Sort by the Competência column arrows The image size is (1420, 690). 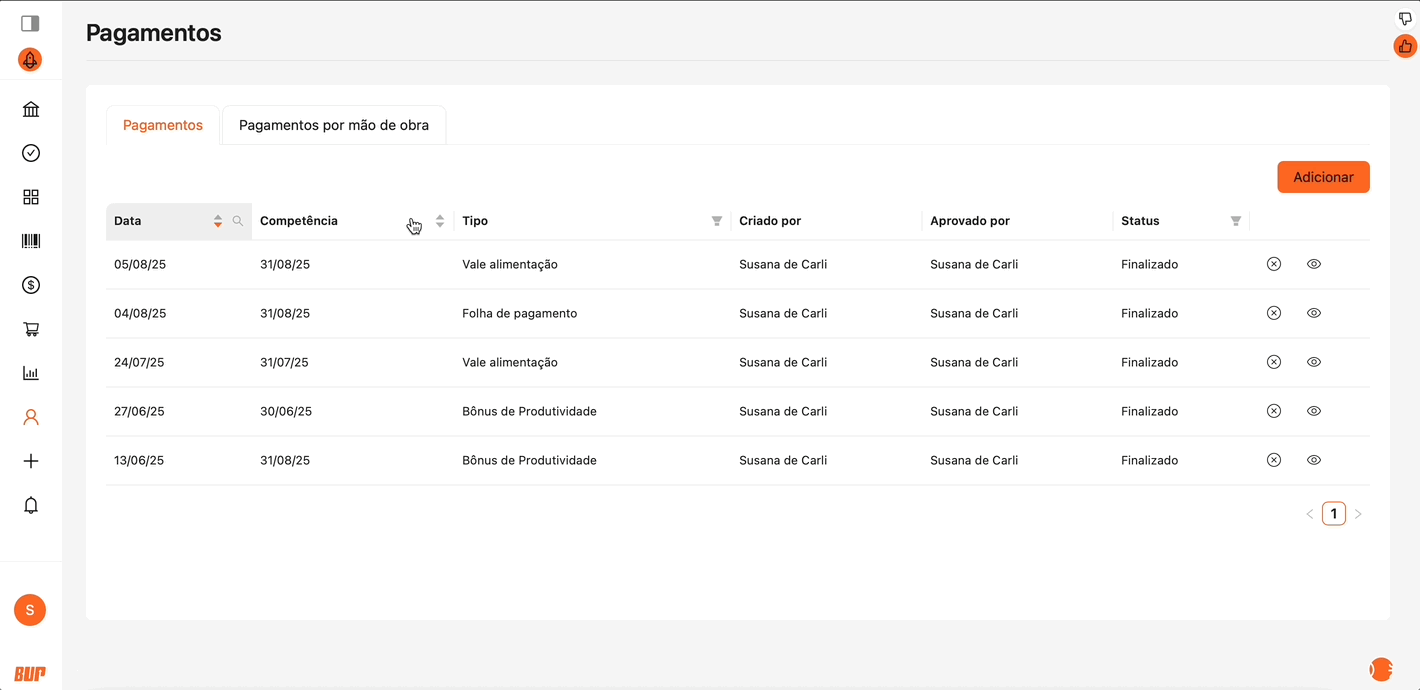pyautogui.click(x=440, y=221)
